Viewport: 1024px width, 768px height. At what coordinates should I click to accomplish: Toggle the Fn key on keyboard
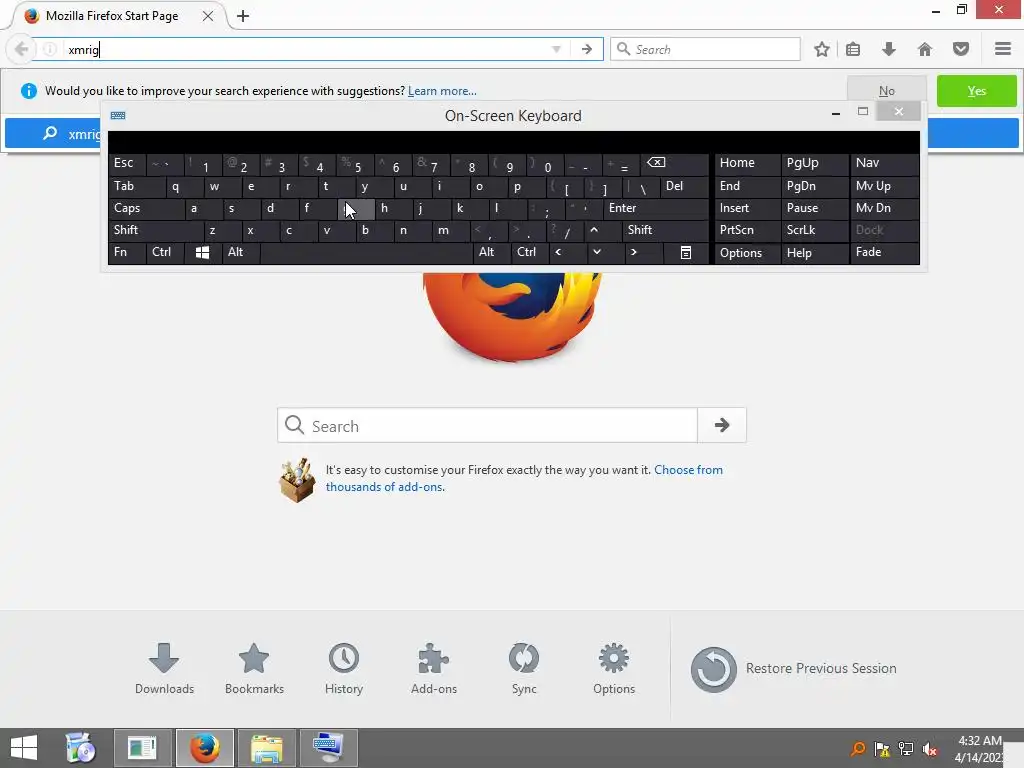click(x=127, y=252)
